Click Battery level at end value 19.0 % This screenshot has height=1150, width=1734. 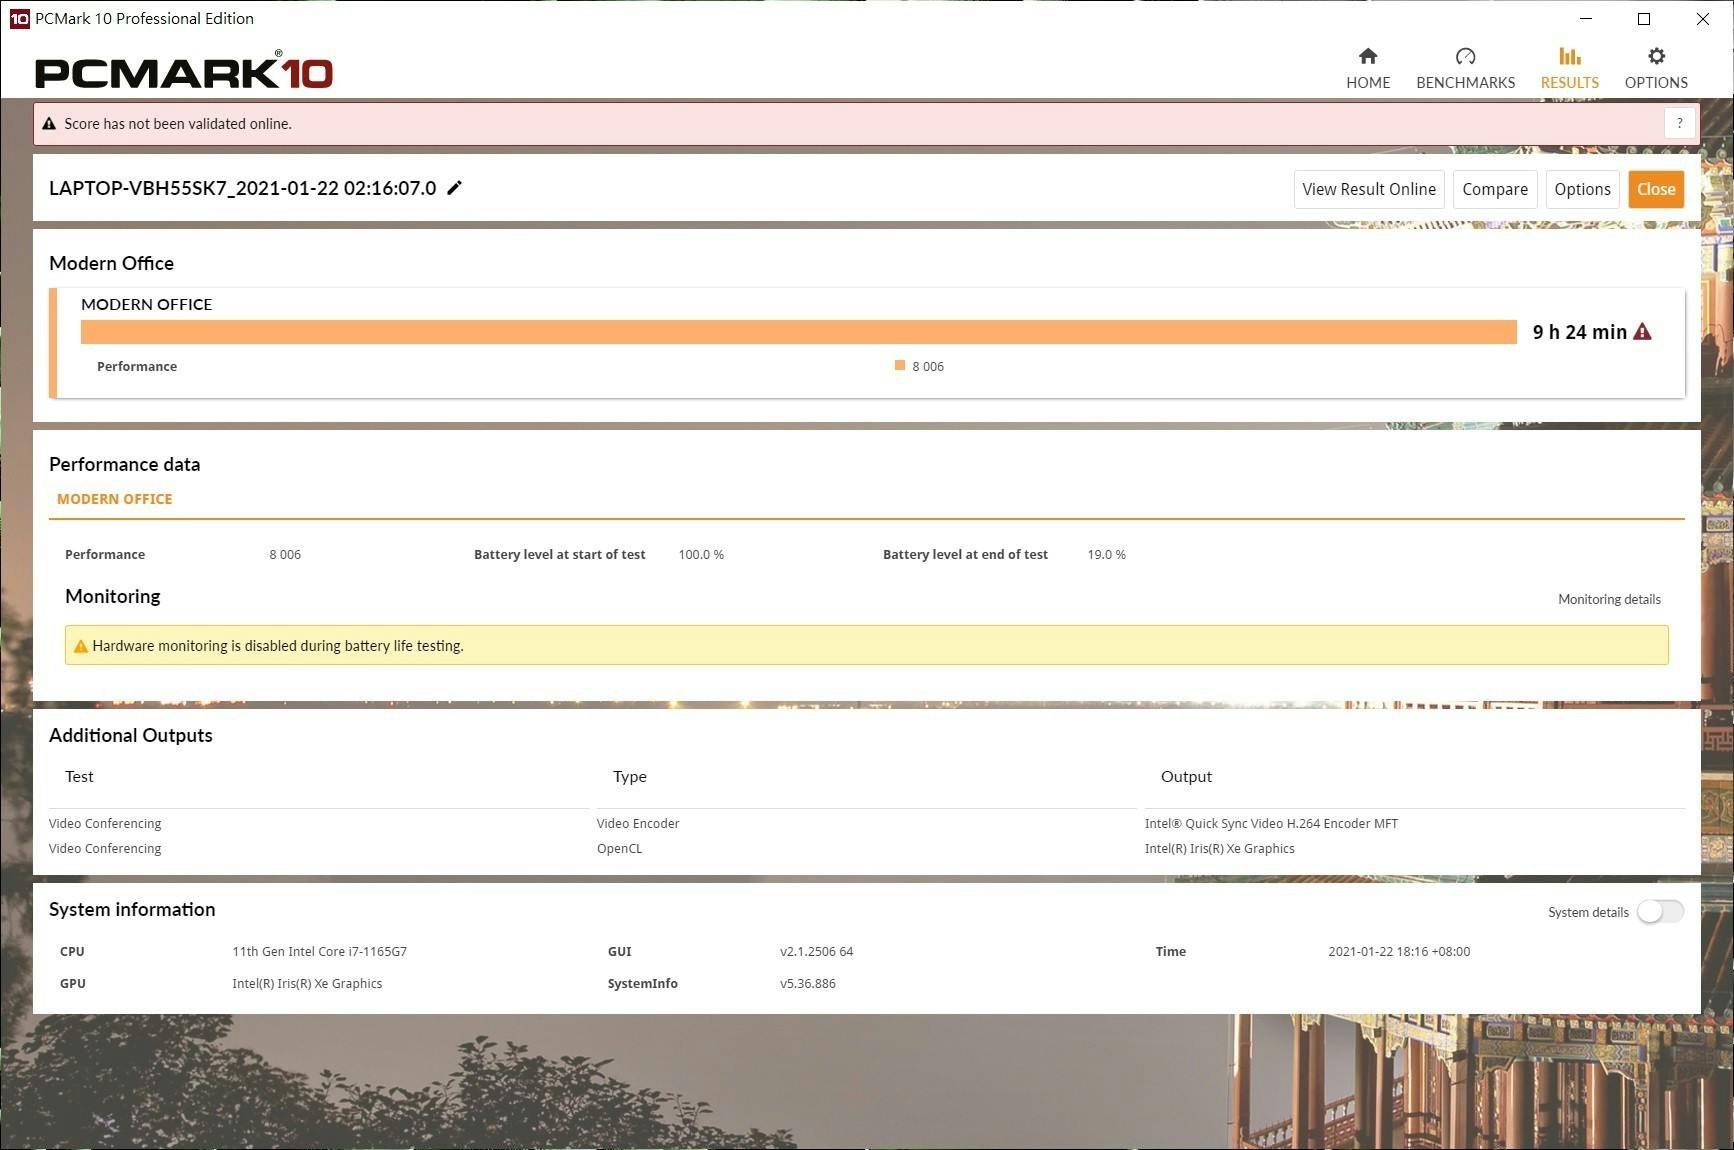coord(1106,554)
